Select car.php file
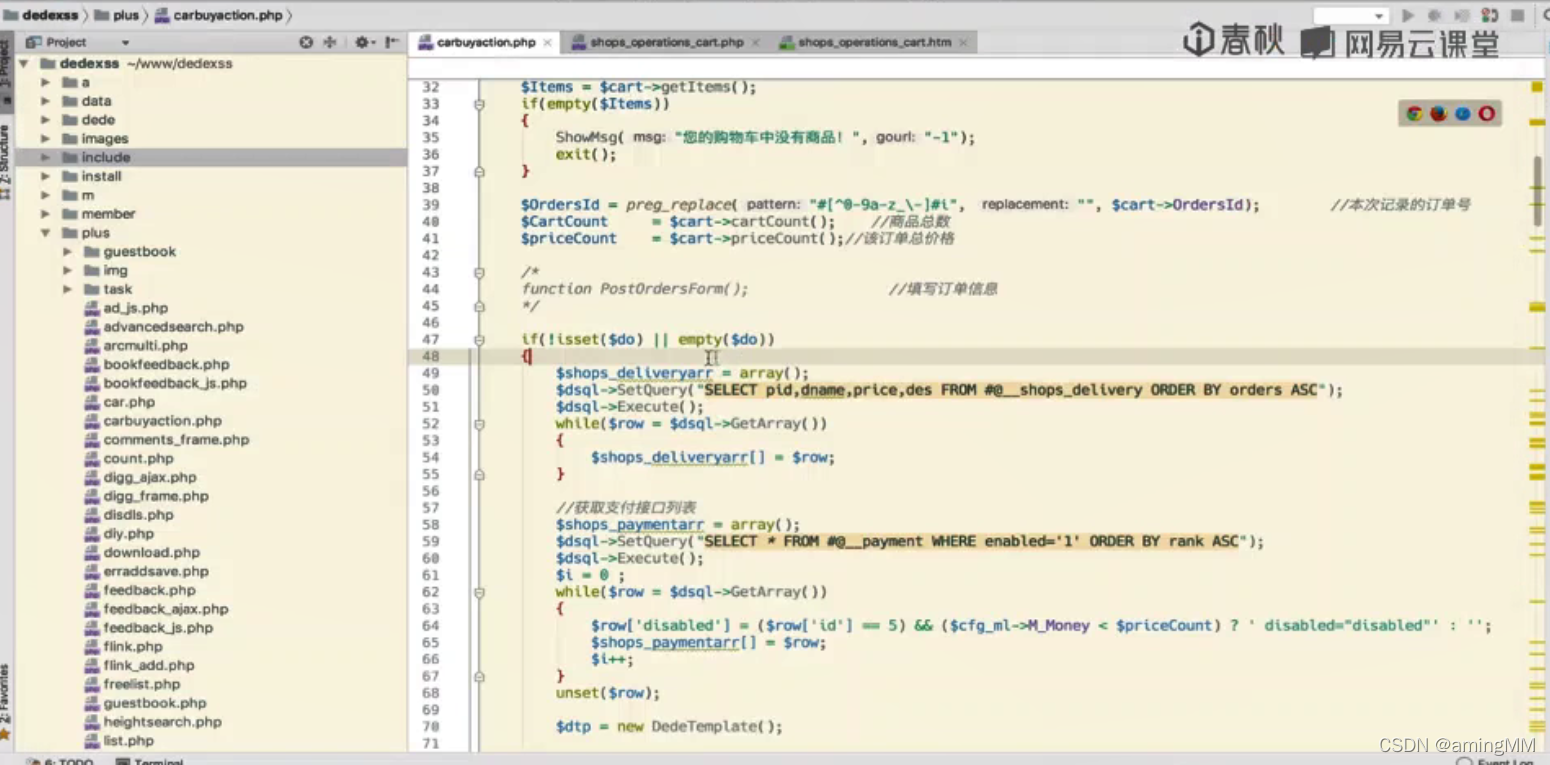The image size is (1550, 765). [x=129, y=402]
